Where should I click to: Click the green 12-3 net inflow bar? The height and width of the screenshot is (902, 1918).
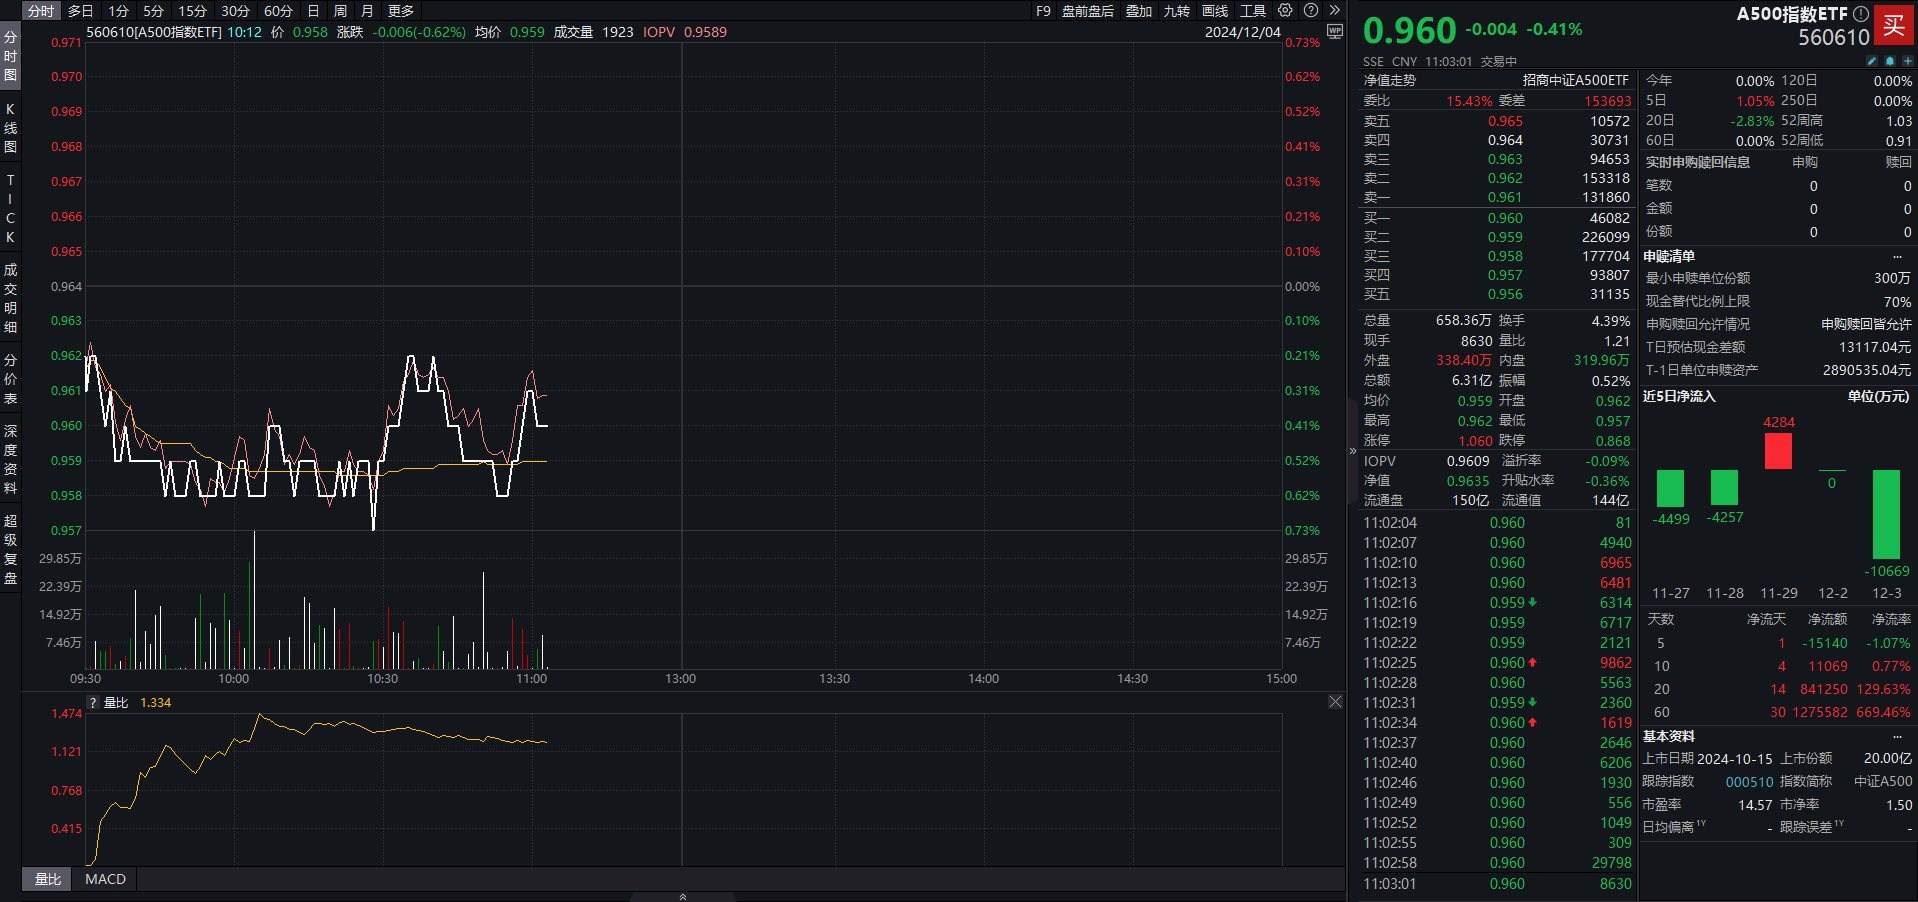point(1886,514)
